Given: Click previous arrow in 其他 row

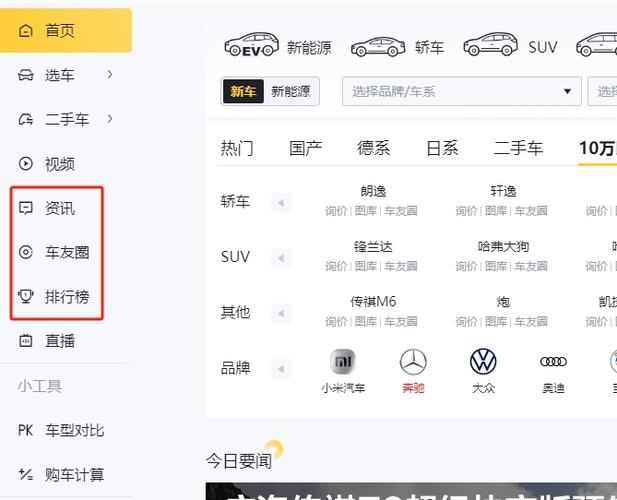Looking at the screenshot, I should (281, 314).
